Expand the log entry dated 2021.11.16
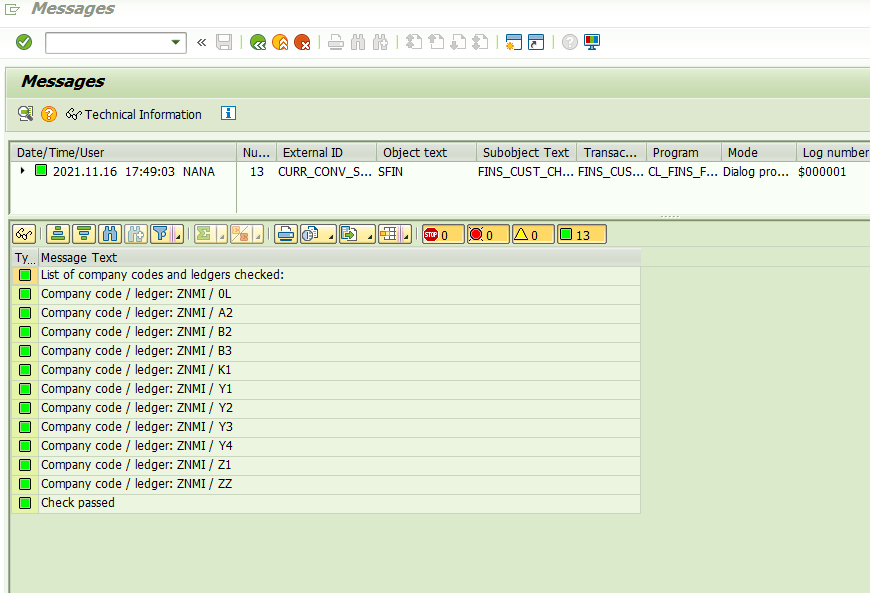This screenshot has height=593, width=870. (x=23, y=171)
